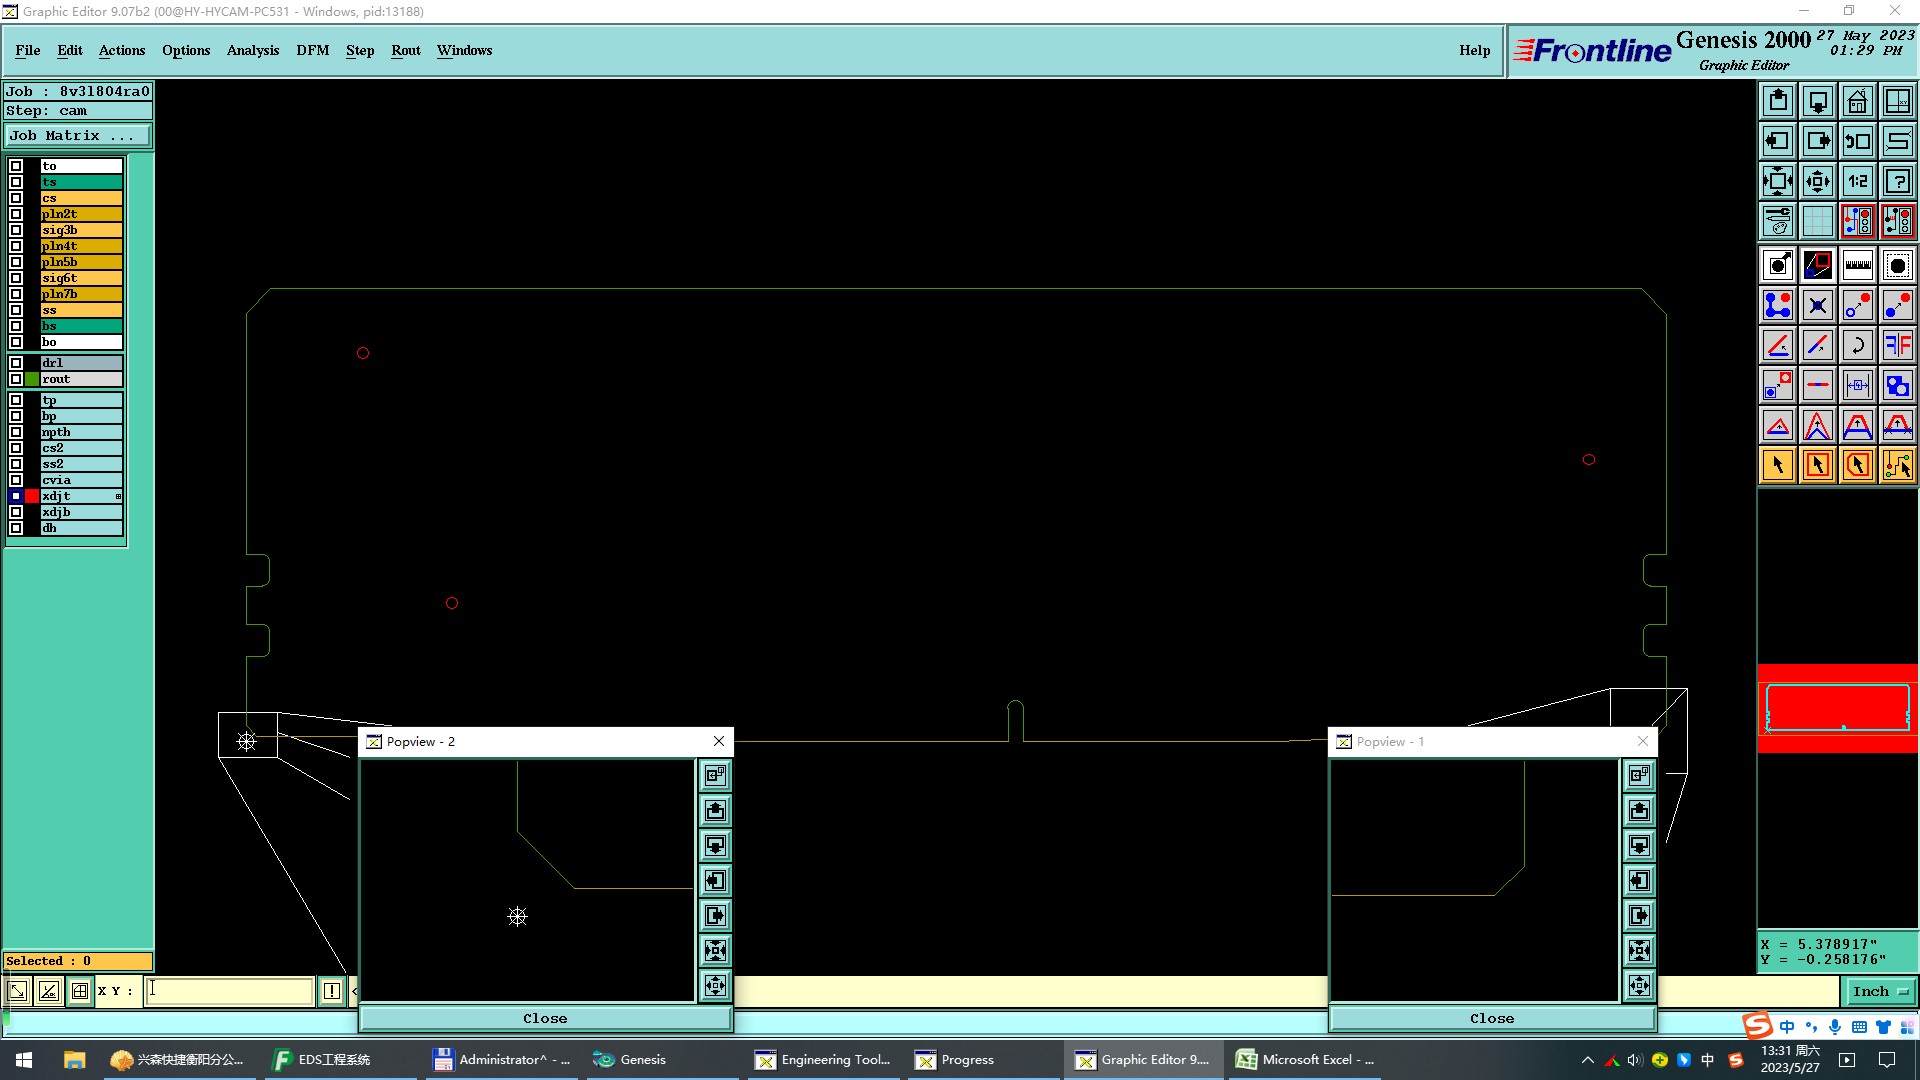Click the zoom out arrows icon
Screen dimensions: 1920x1080
point(1818,181)
